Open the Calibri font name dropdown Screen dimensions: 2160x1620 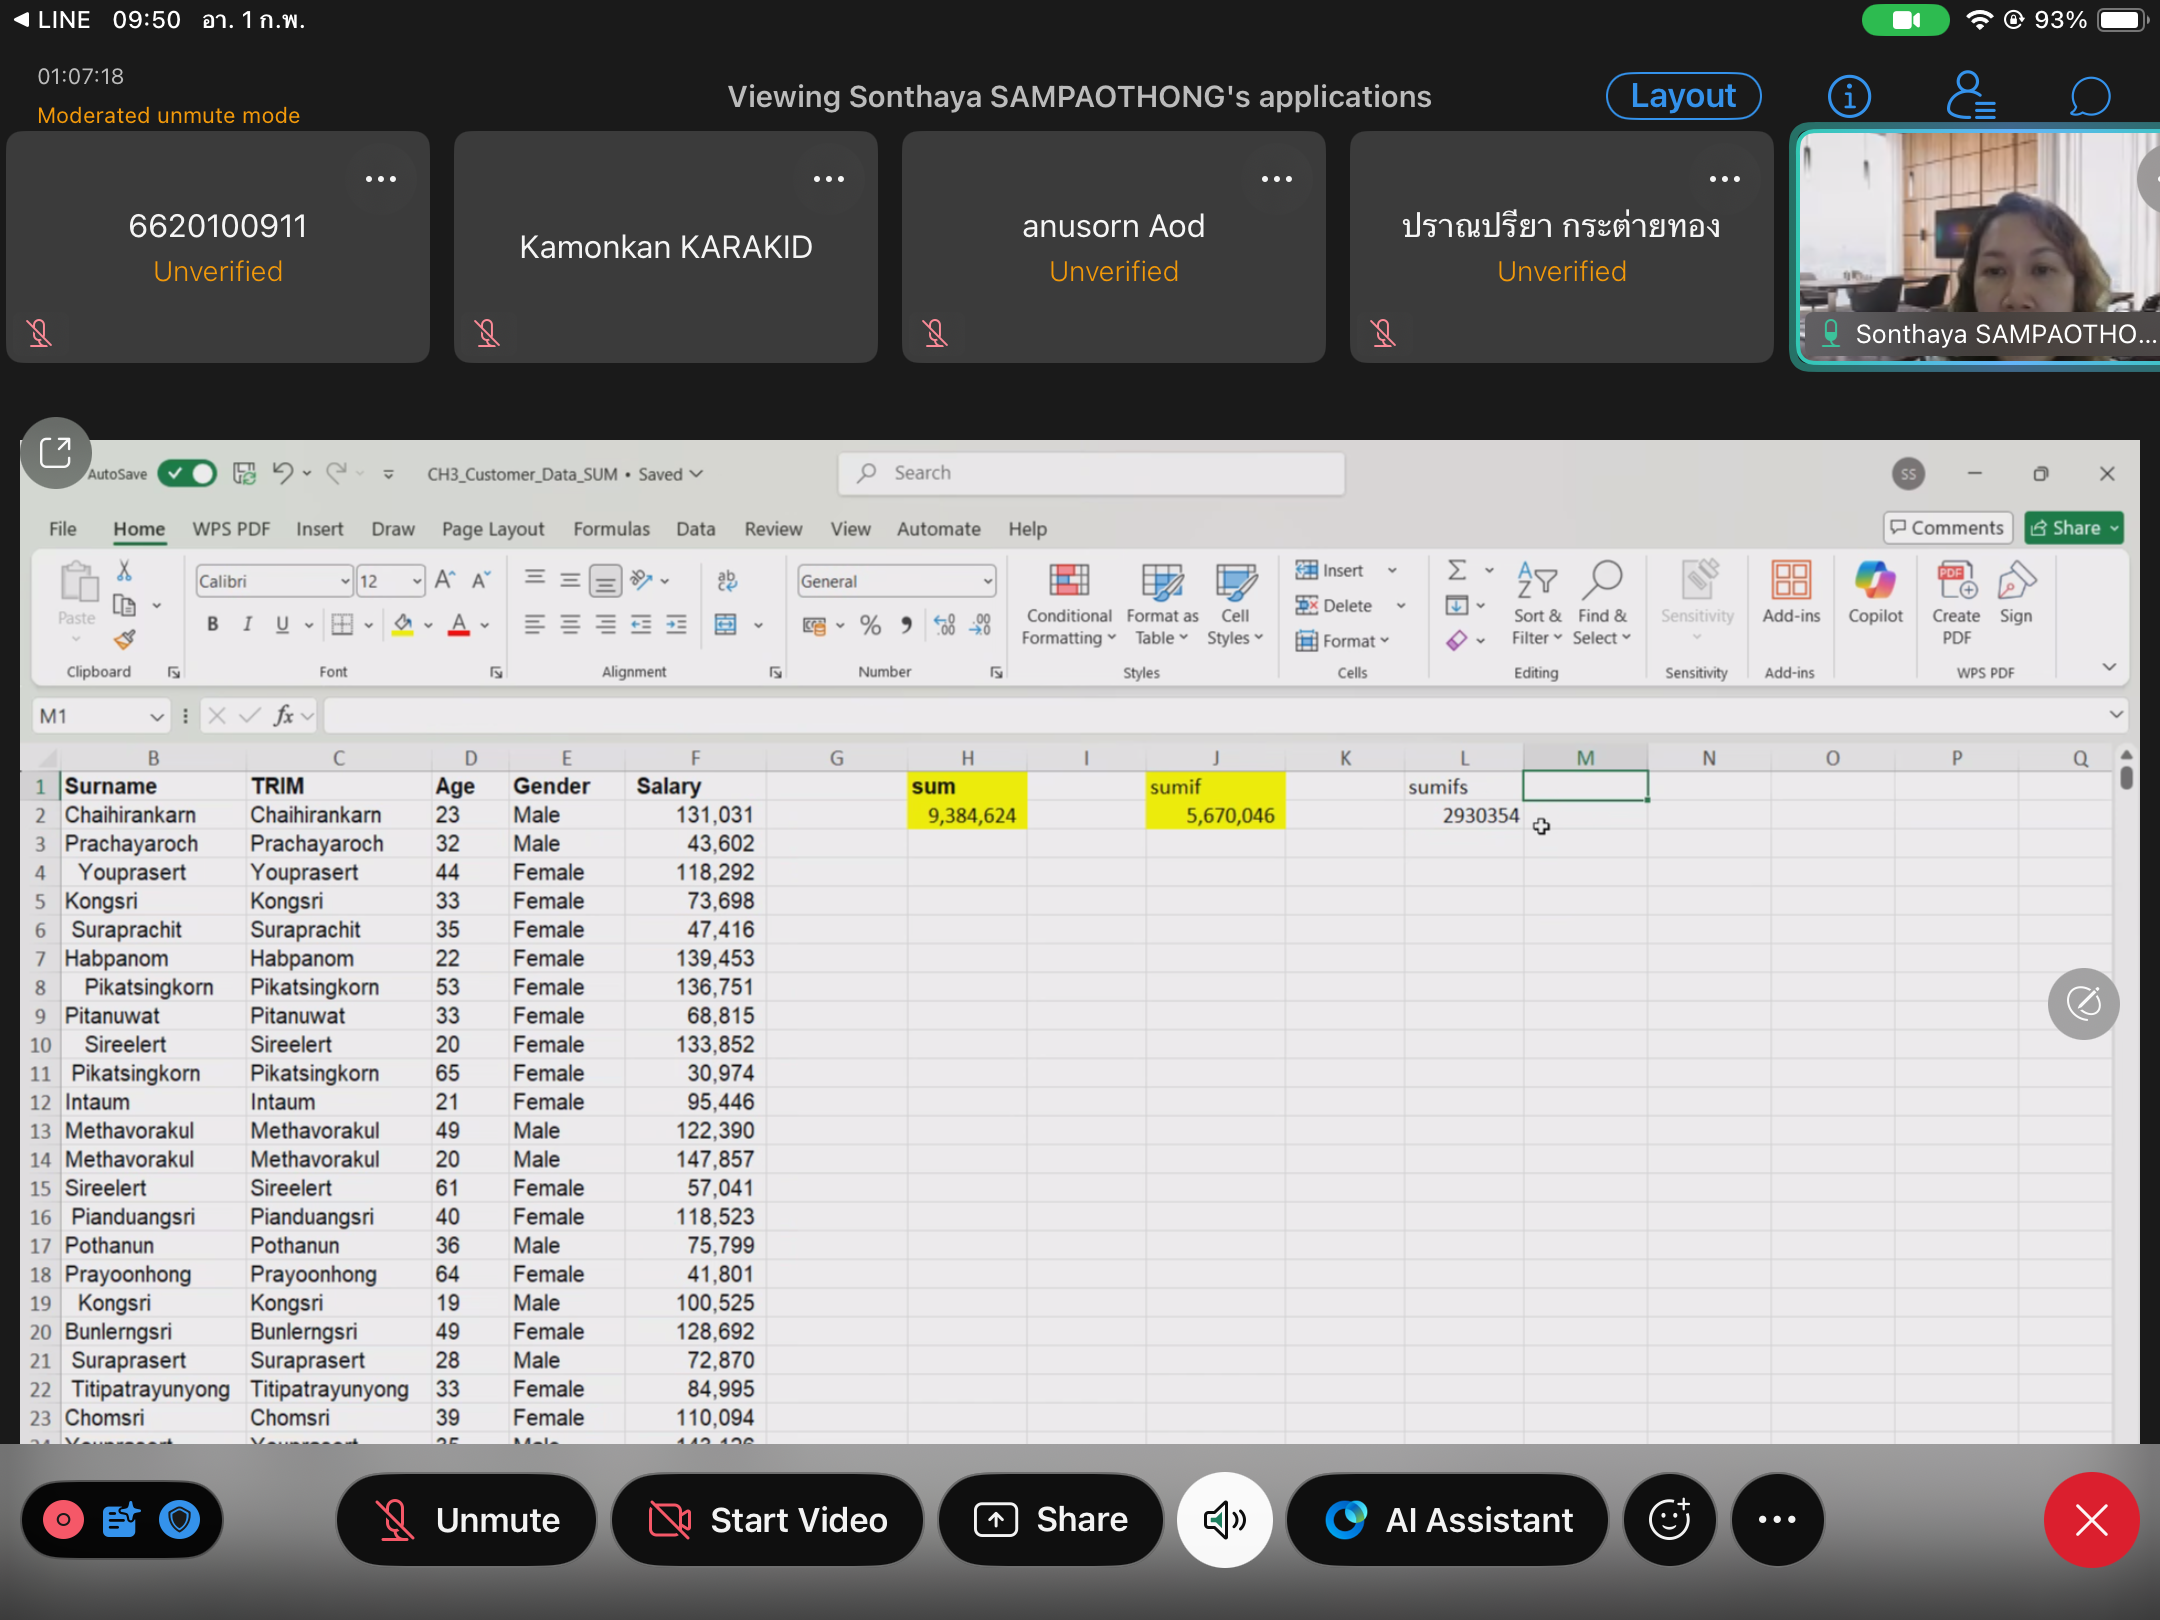pos(344,581)
